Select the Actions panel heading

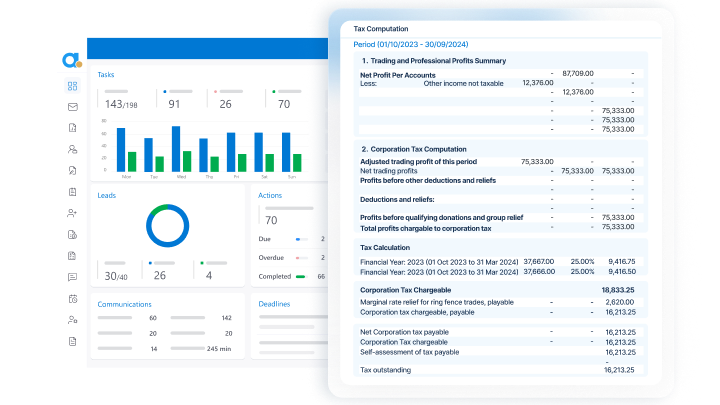pyautogui.click(x=270, y=195)
